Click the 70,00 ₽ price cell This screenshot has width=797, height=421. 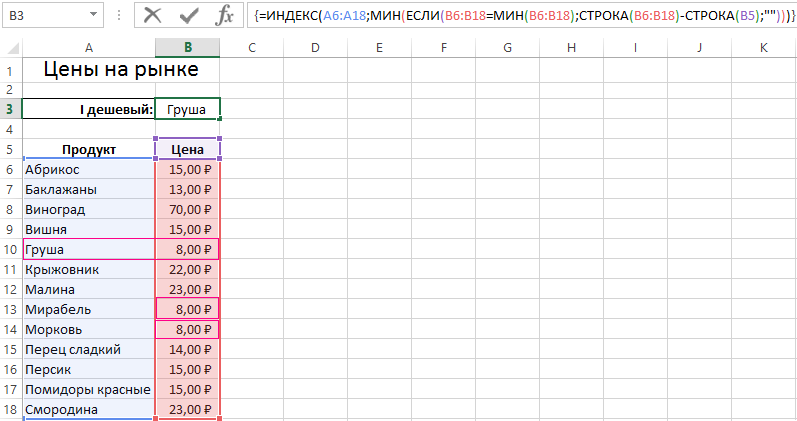pyautogui.click(x=188, y=209)
